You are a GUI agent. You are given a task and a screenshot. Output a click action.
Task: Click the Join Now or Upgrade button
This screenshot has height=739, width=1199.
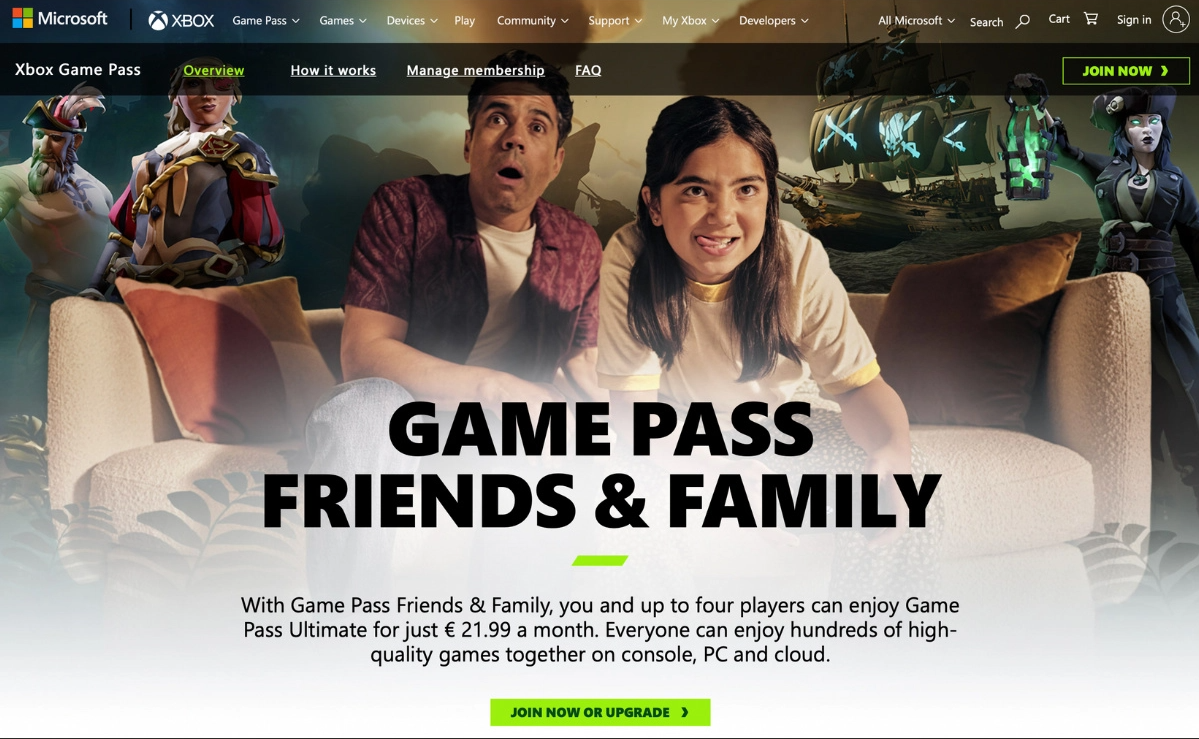pos(600,712)
